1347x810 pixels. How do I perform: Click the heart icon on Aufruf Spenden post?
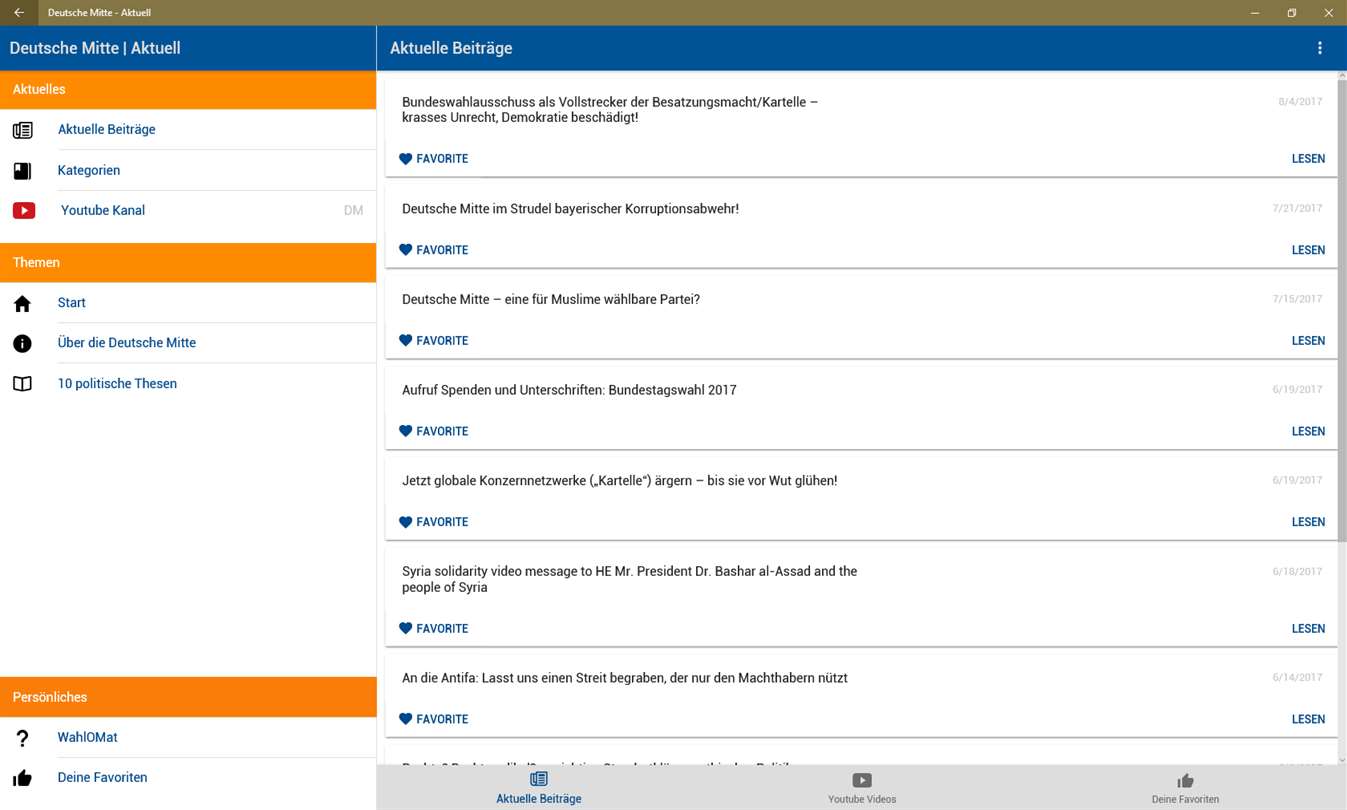click(405, 431)
